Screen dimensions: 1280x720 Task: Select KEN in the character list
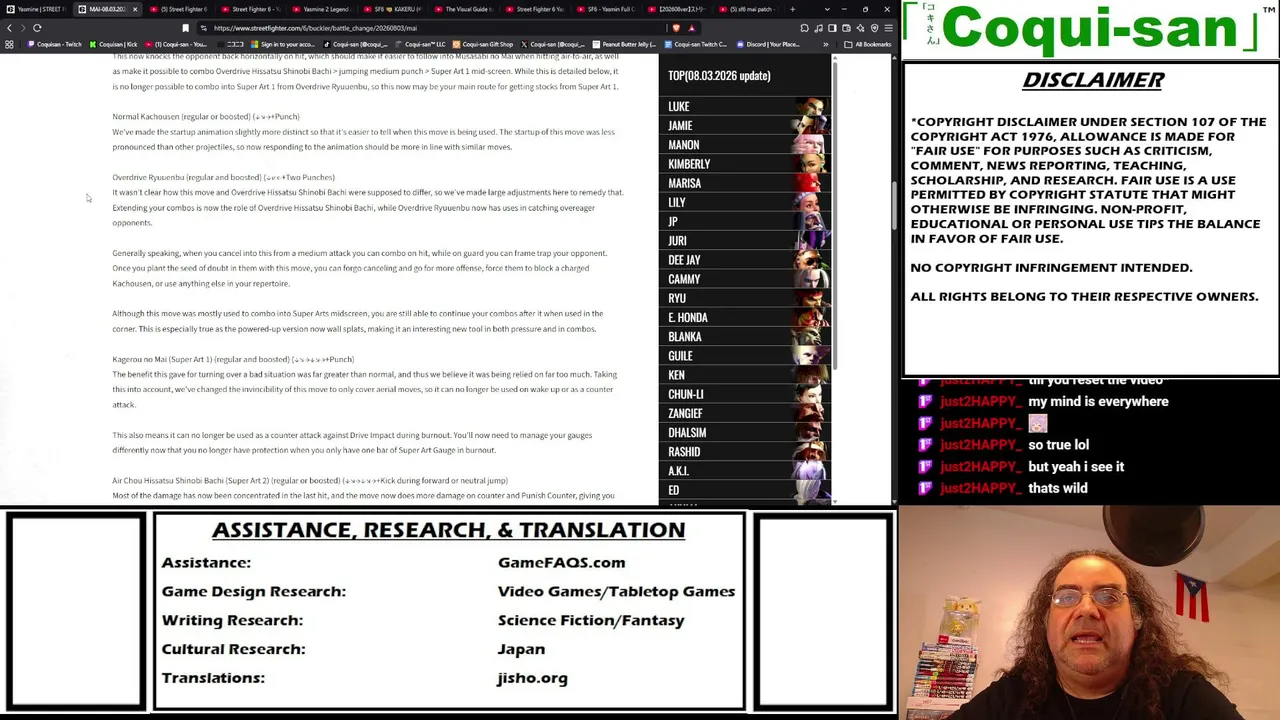746,375
